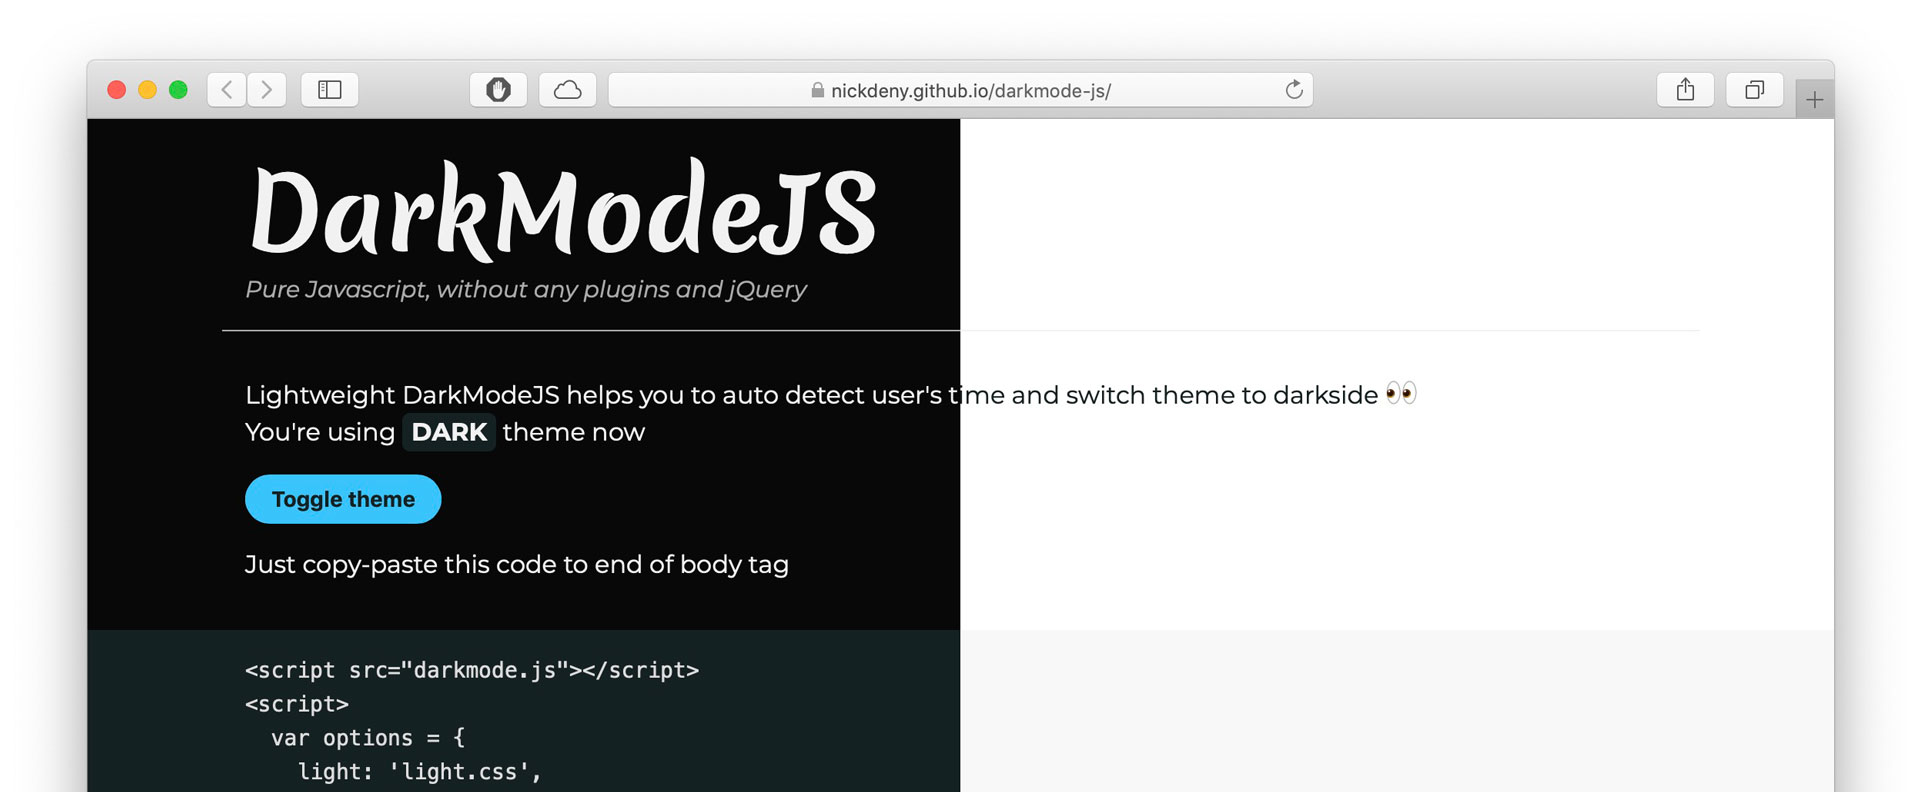Click the eyes emoji after darkside
This screenshot has height=792, width=1920.
pos(1402,394)
